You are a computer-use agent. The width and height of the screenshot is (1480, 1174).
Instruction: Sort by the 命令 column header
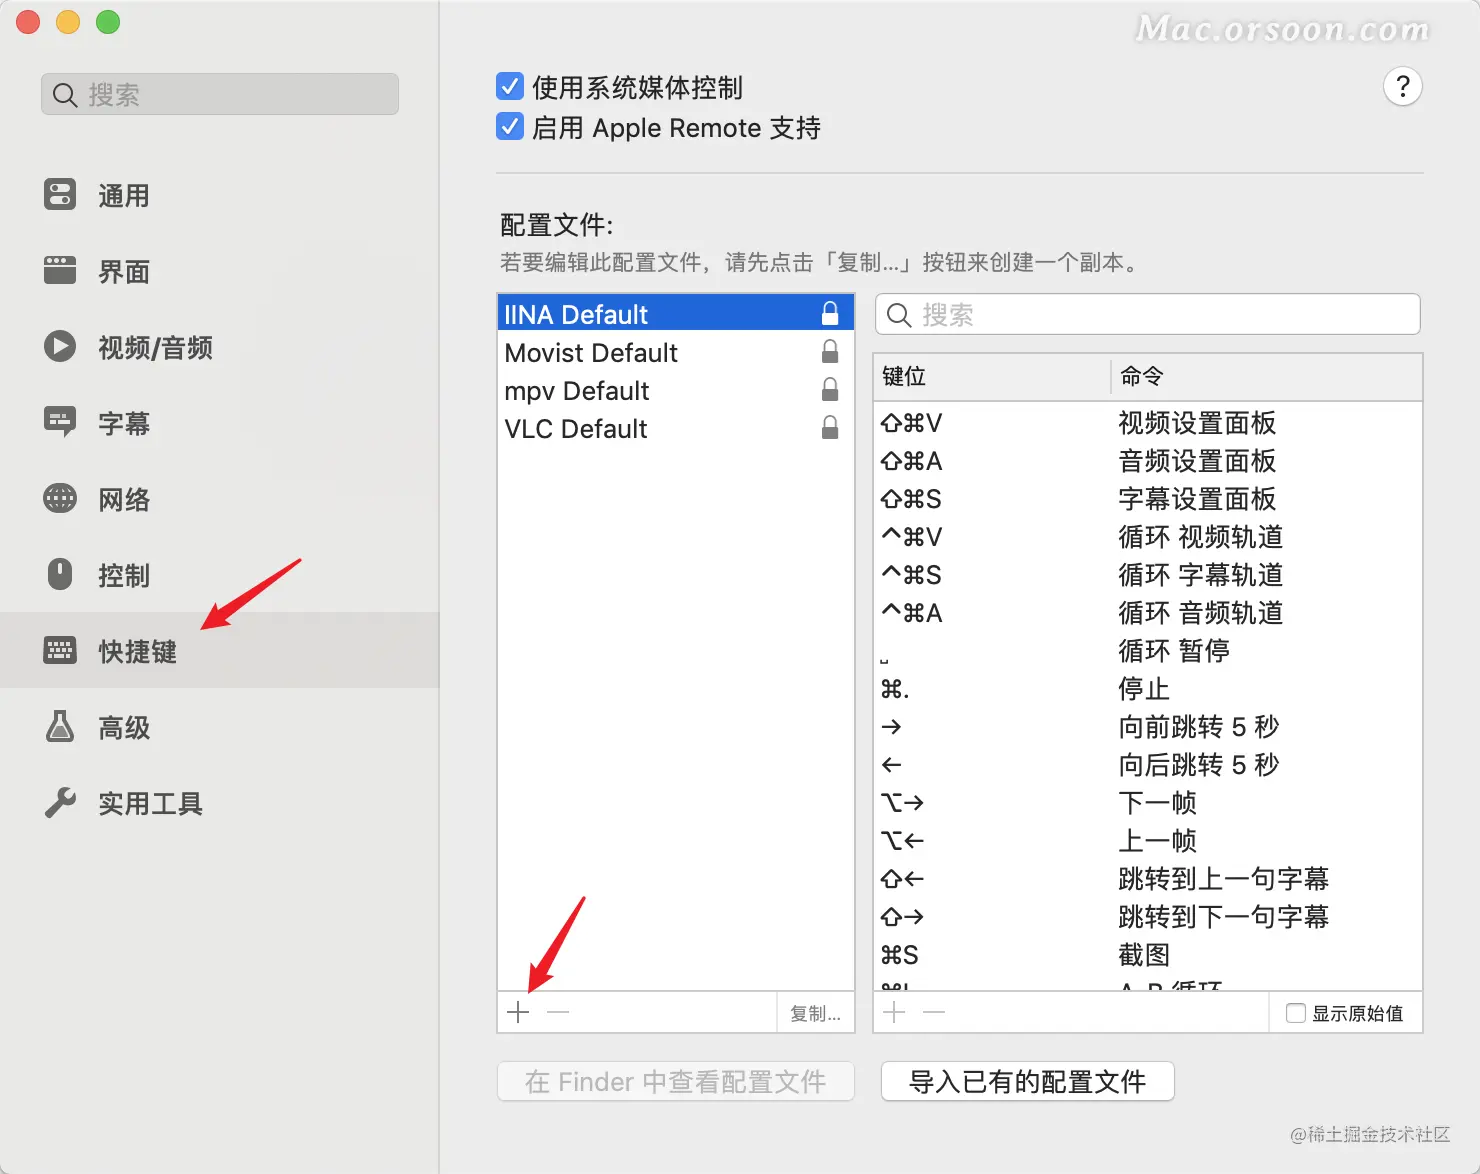(x=1267, y=377)
